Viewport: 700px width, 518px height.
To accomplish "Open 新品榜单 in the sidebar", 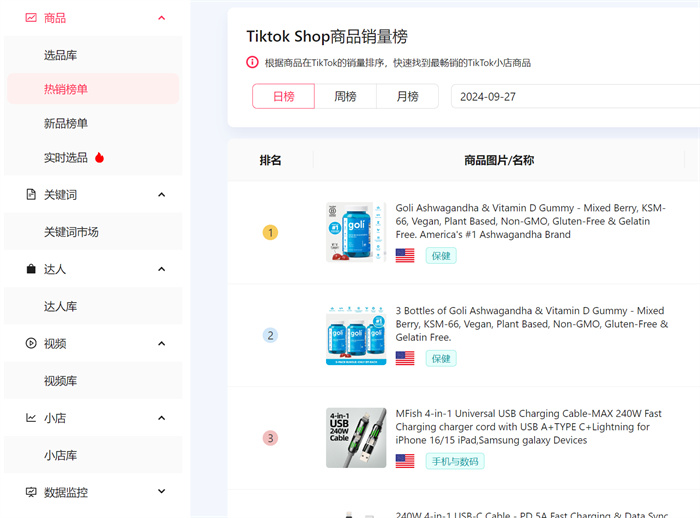I will (x=93, y=123).
